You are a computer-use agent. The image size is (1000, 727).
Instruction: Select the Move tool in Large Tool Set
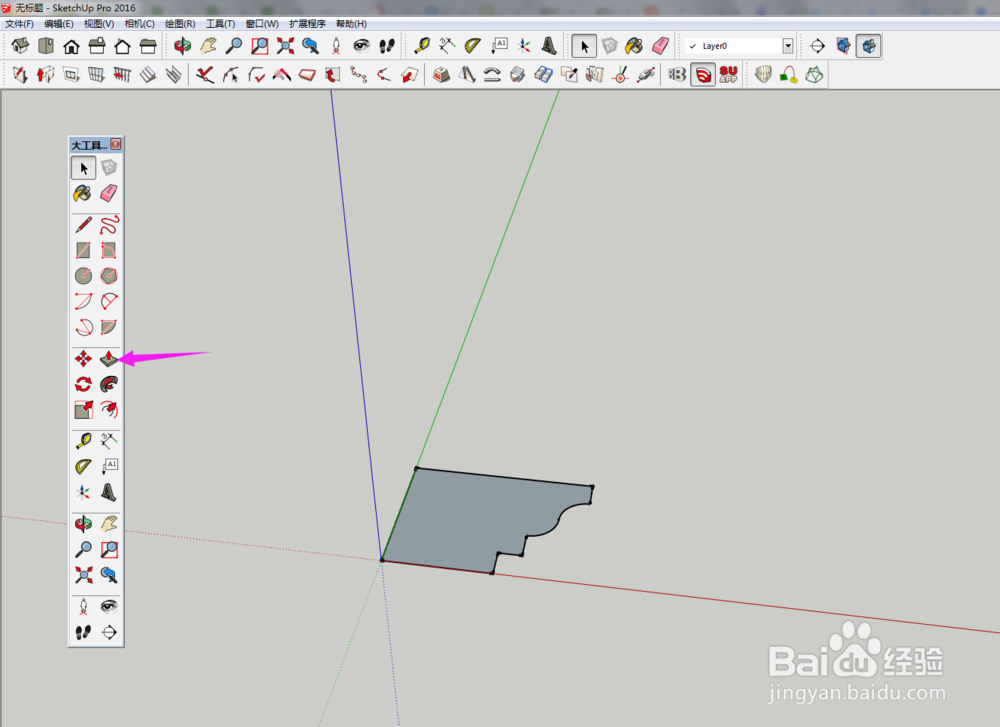click(x=84, y=359)
